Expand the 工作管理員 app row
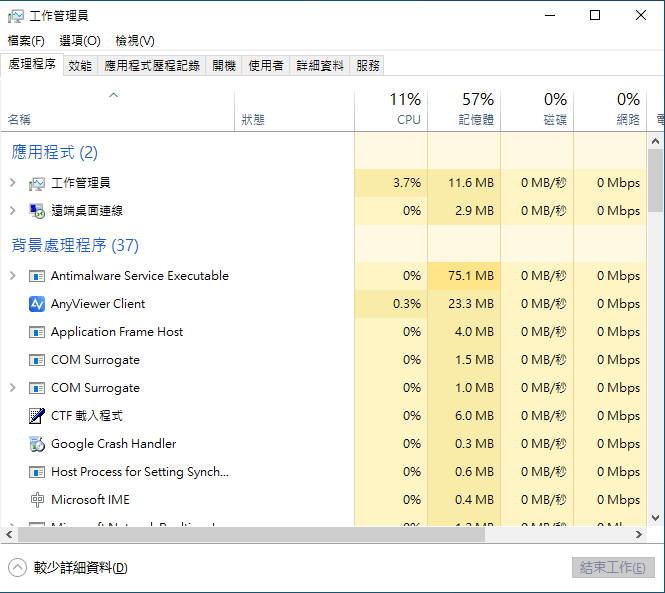Image resolution: width=665 pixels, height=593 pixels. [x=13, y=183]
